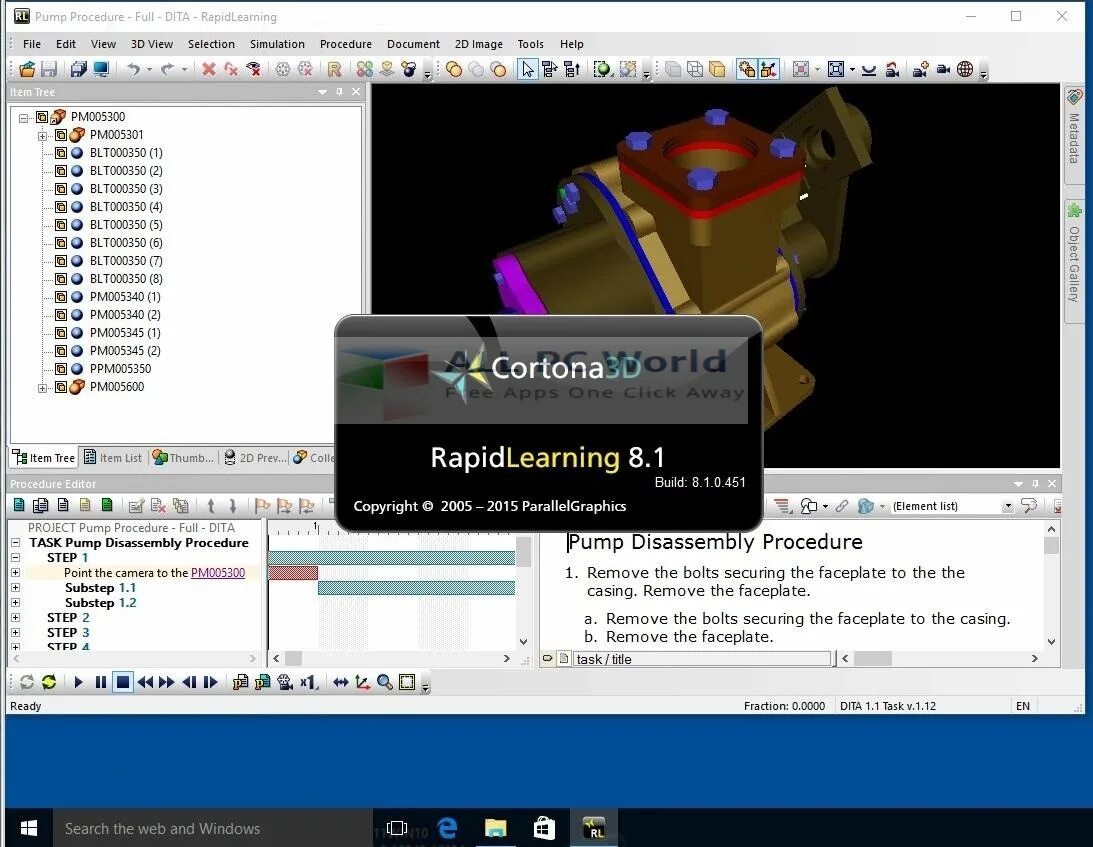The width and height of the screenshot is (1093, 847).
Task: Expand Substep 1.2
Action: [15, 602]
